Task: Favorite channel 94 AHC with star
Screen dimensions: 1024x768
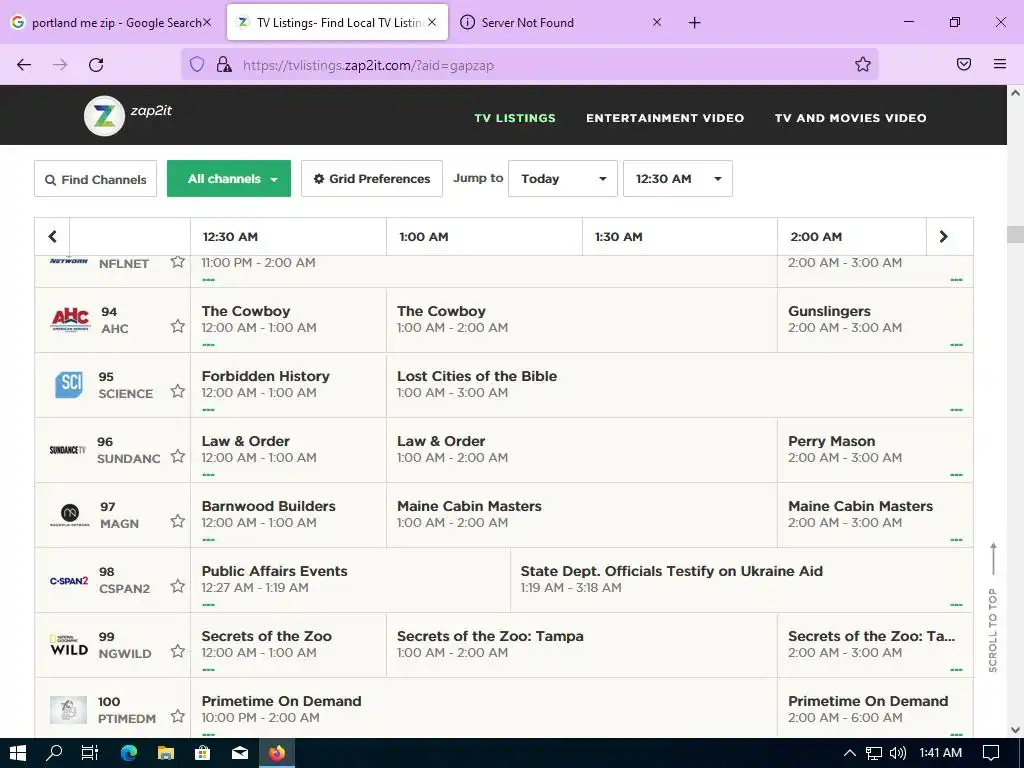Action: coord(178,326)
